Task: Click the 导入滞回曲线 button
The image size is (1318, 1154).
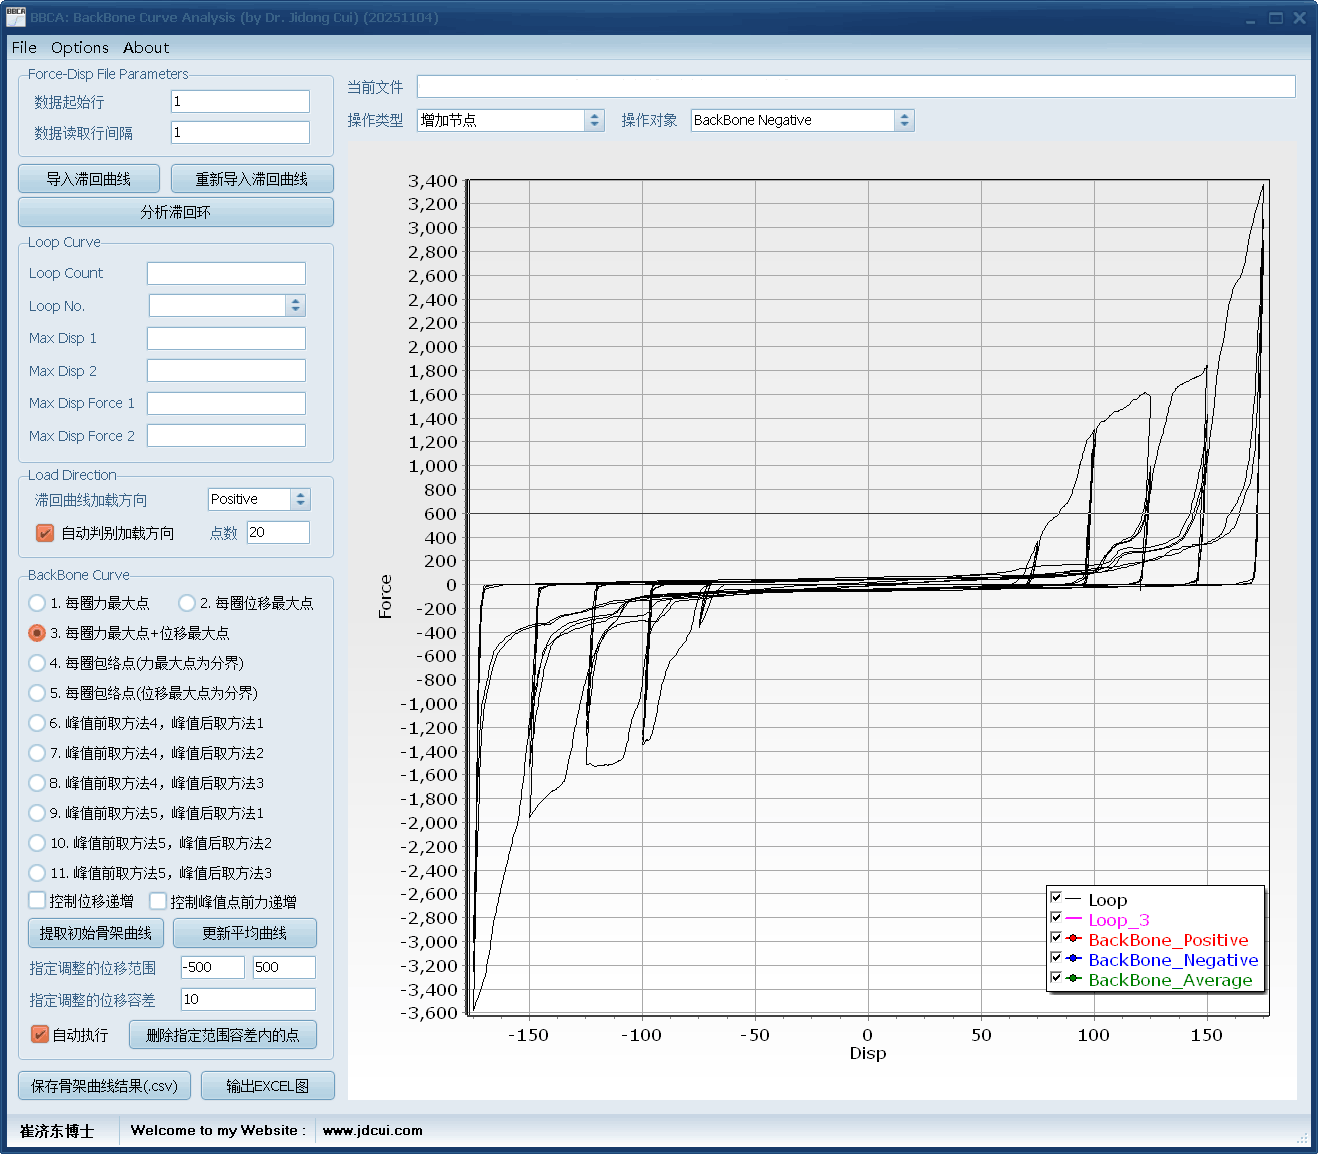Action: (89, 179)
